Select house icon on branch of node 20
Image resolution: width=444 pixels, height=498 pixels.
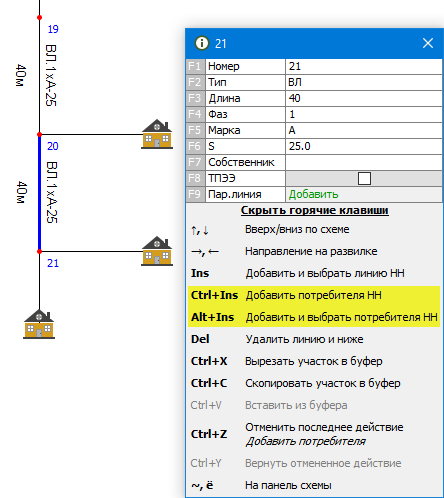[157, 134]
